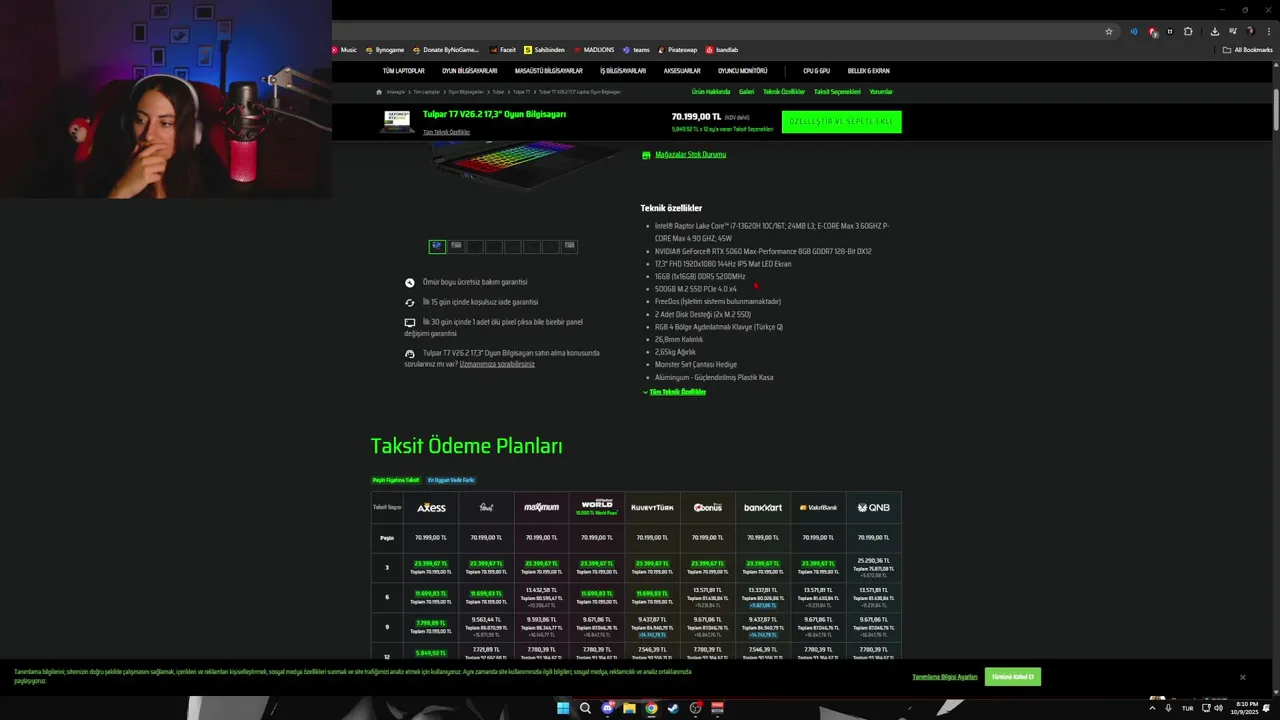Open Steam from the taskbar

[673, 708]
